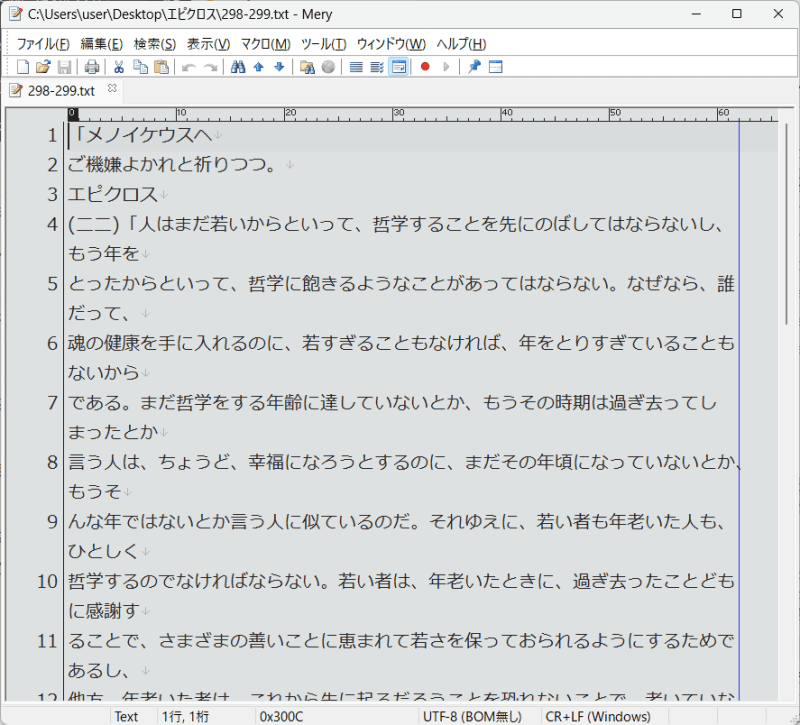This screenshot has width=800, height=725.
Task: Click the Copy icon in toolbar
Action: point(139,67)
